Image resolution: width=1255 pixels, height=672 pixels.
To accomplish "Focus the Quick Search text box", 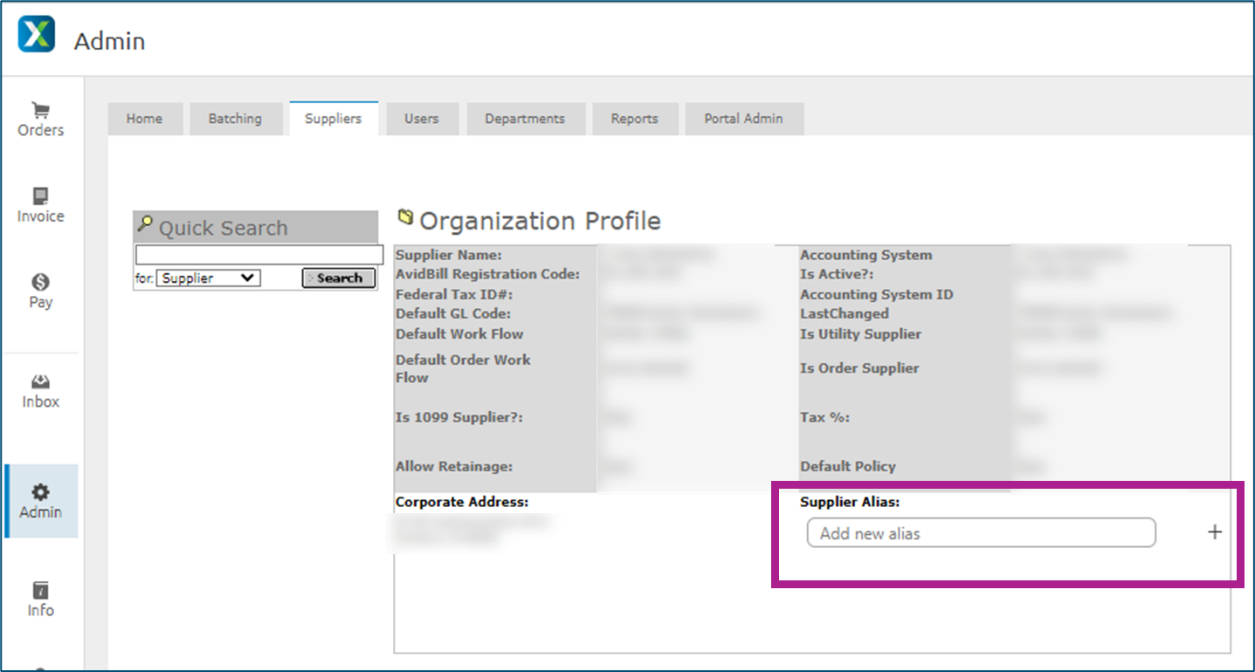I will tap(259, 255).
